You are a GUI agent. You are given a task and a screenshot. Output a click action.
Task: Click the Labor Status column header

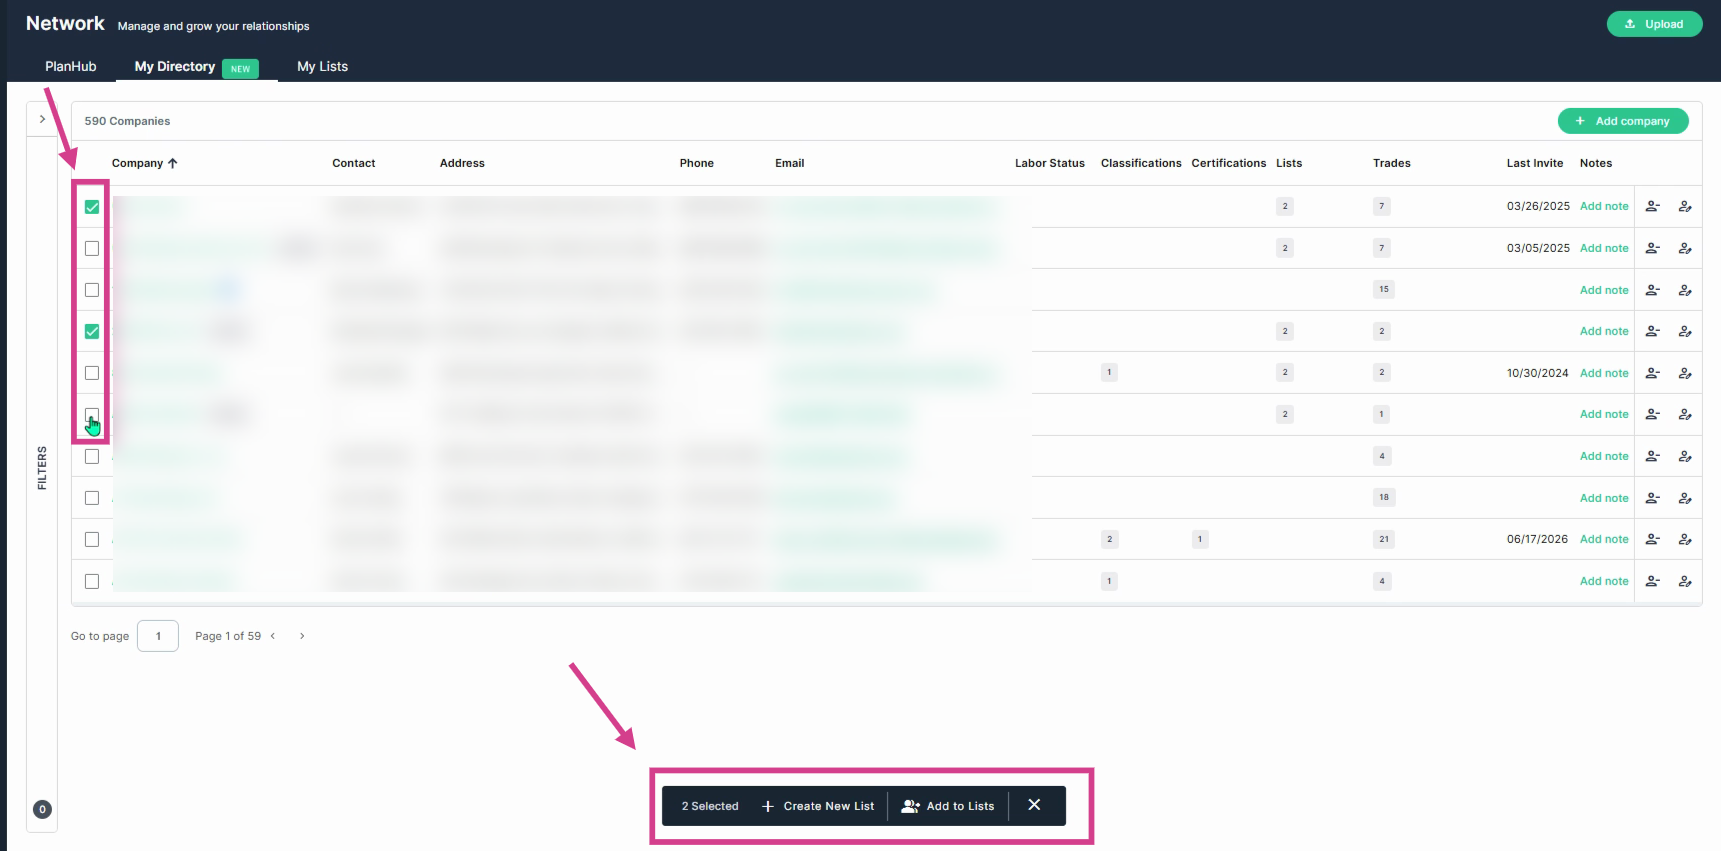click(x=1049, y=163)
